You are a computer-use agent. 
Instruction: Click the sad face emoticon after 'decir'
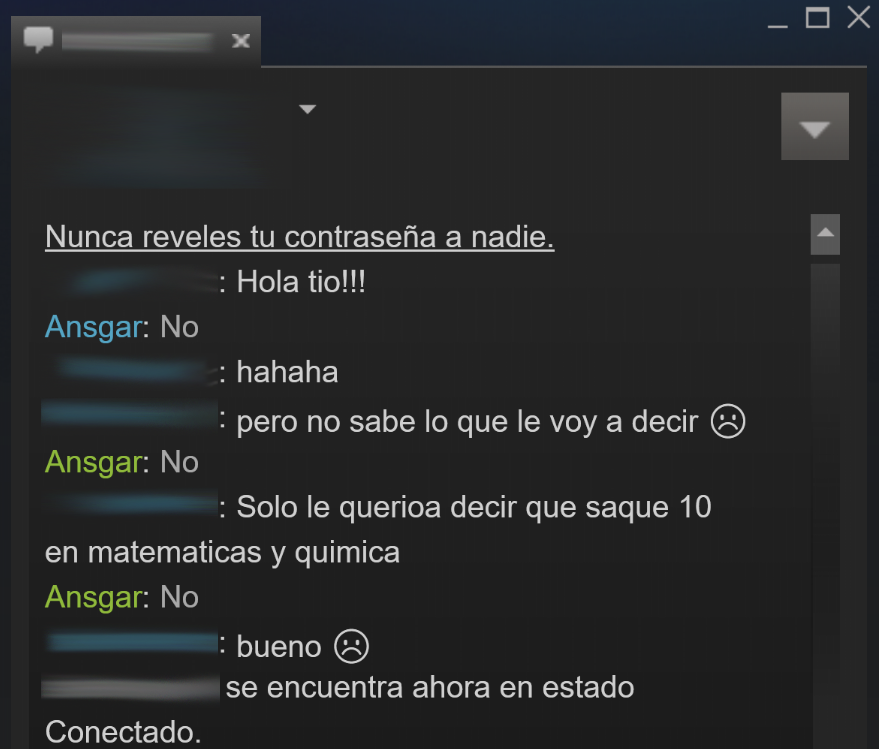tap(728, 421)
